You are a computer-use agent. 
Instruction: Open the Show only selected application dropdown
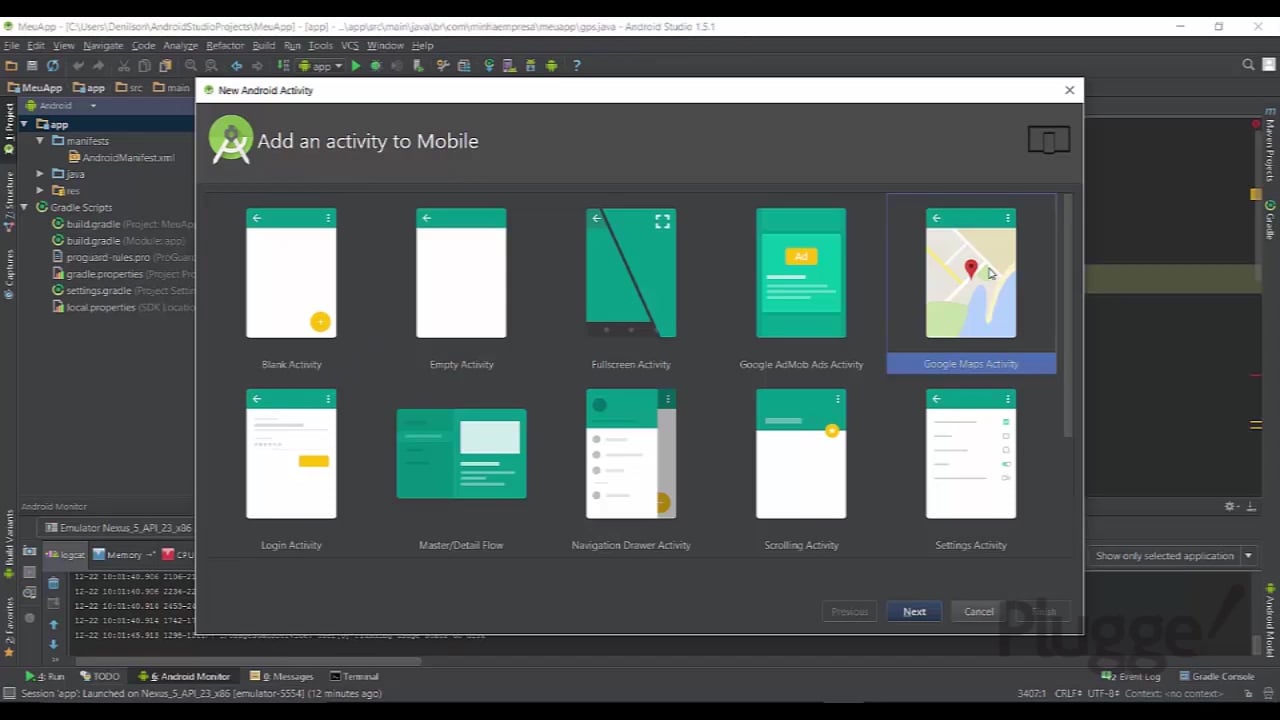click(1173, 556)
